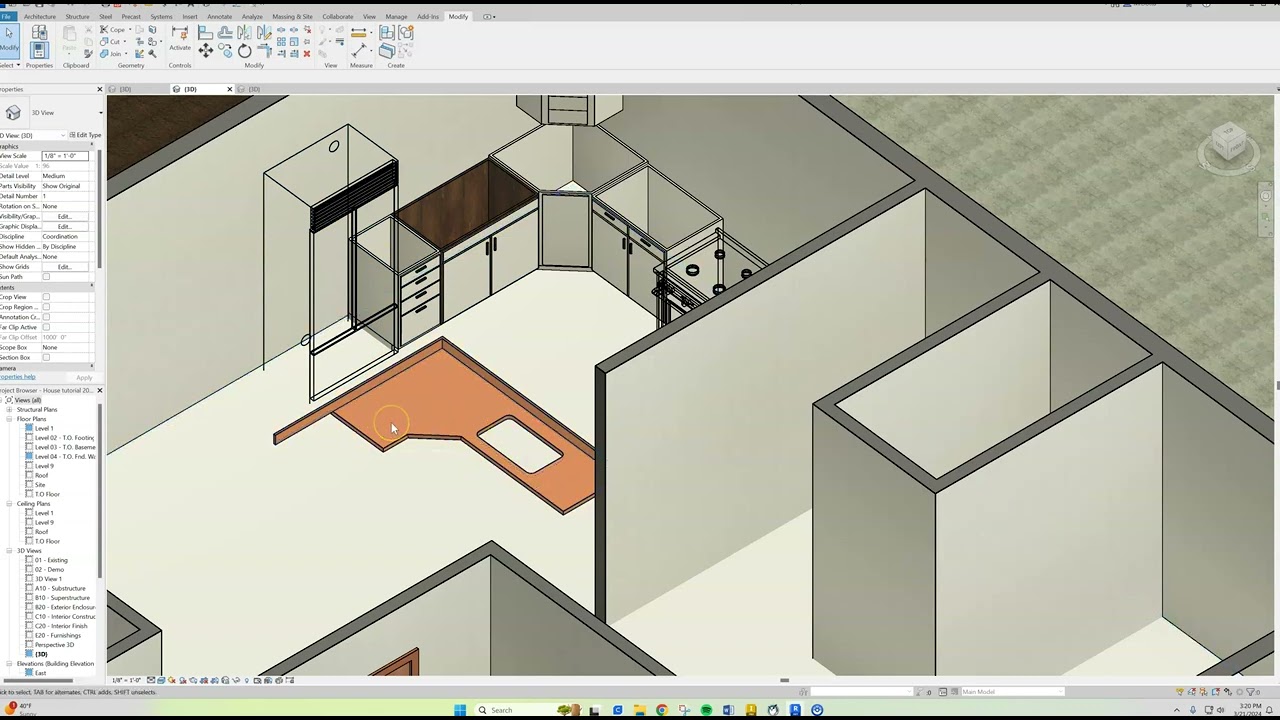Collapse the Elevations (Building Elevation) node

pyautogui.click(x=9, y=664)
